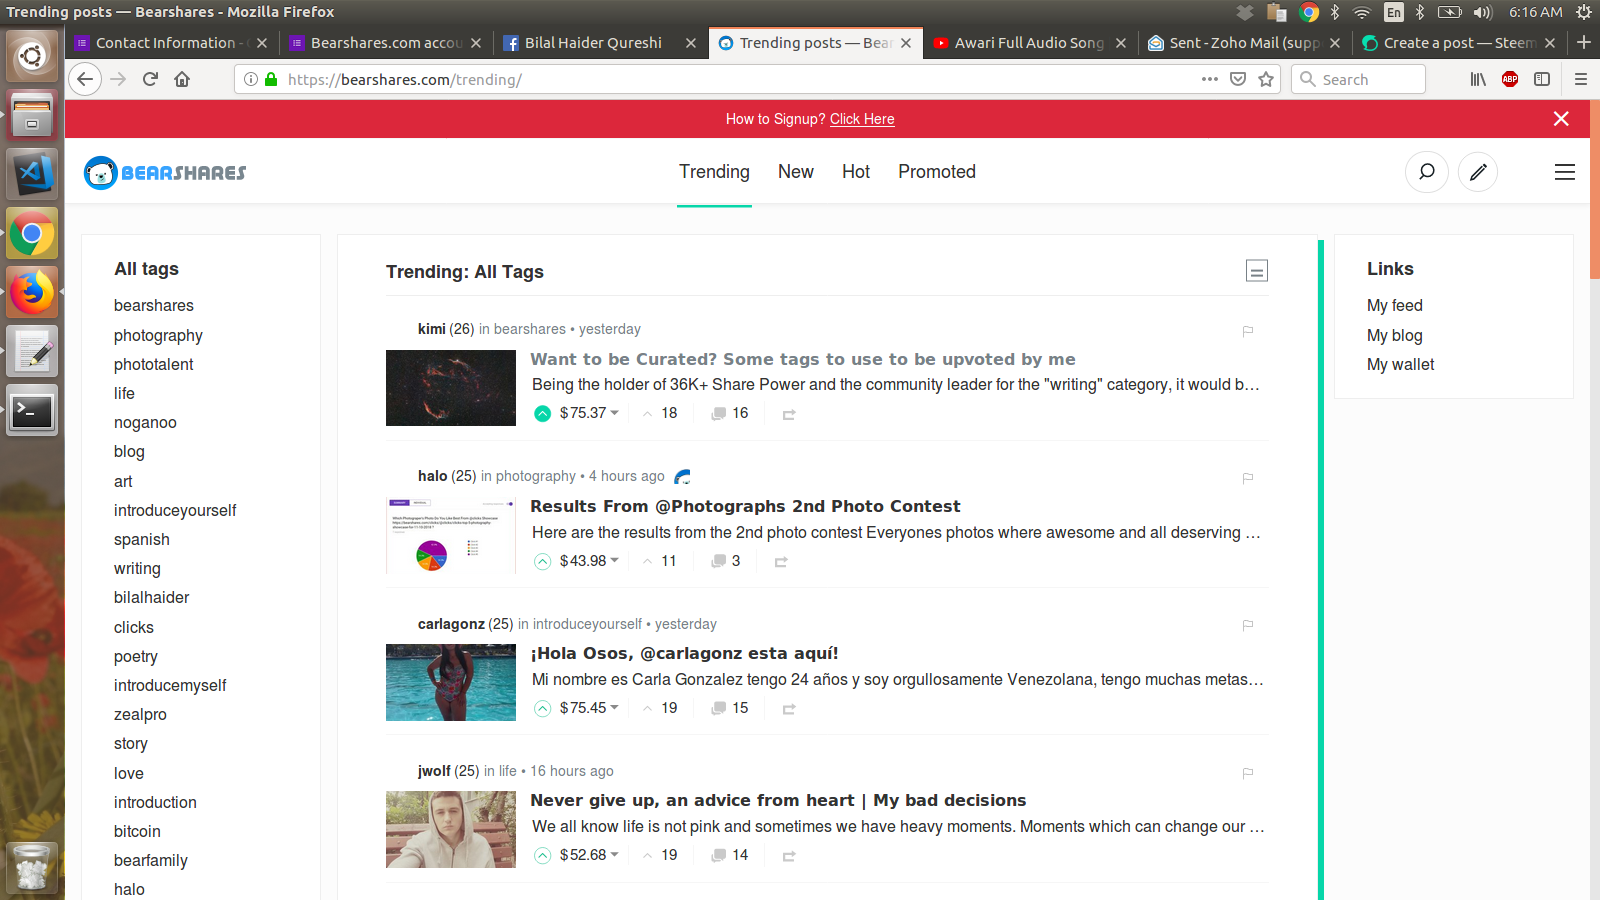The image size is (1600, 900).
Task: Switch the feed to list layout view
Action: coord(1256,271)
